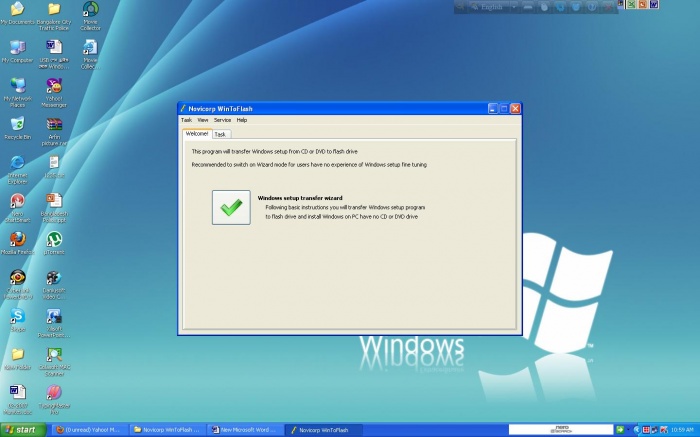
Task: Switch to the Task tab
Action: pyautogui.click(x=221, y=134)
